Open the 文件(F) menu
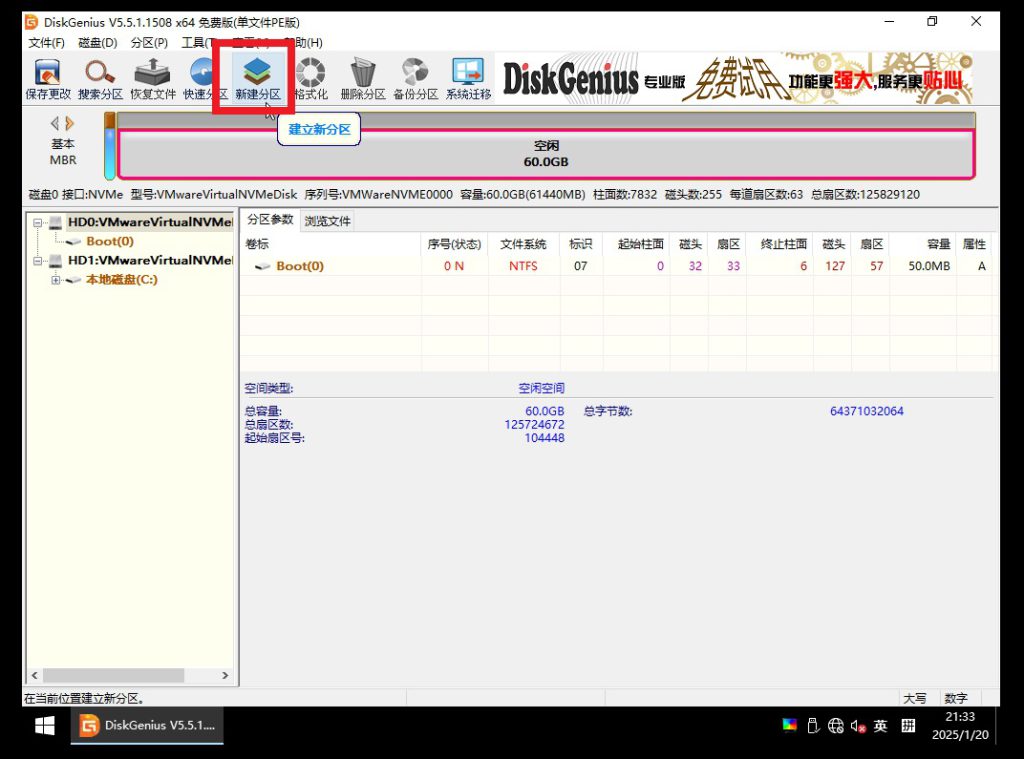This screenshot has height=759, width=1024. pos(46,43)
